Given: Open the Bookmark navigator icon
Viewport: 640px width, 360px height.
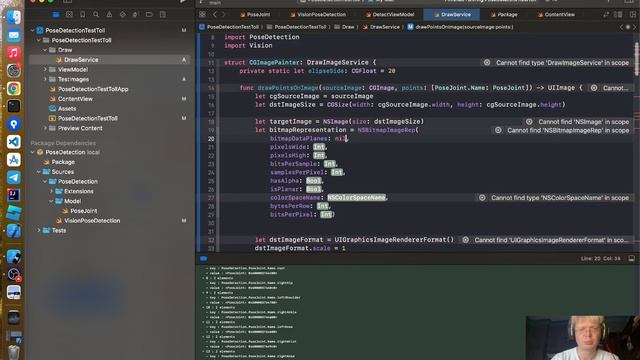Looking at the screenshot, I should [82, 15].
